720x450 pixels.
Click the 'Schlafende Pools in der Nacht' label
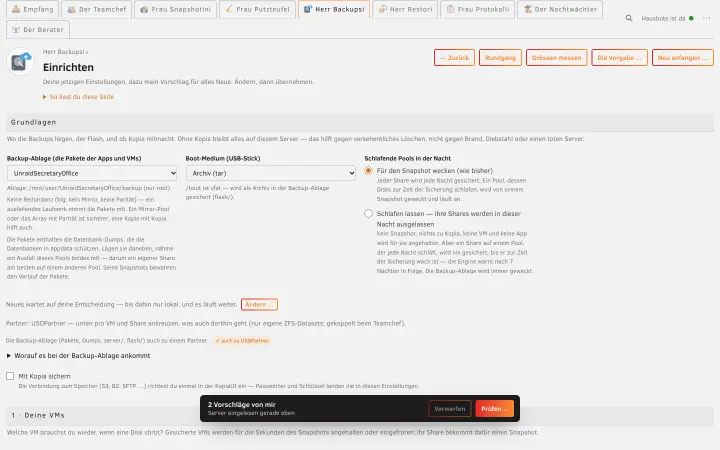pyautogui.click(x=407, y=158)
